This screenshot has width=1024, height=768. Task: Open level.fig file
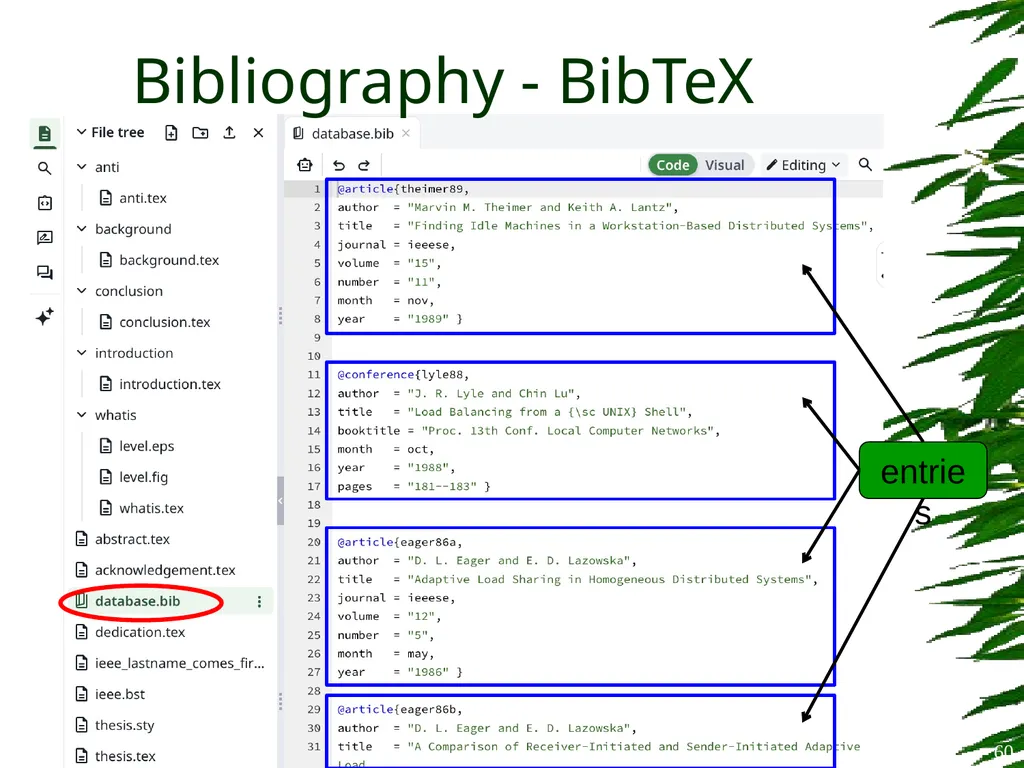143,477
